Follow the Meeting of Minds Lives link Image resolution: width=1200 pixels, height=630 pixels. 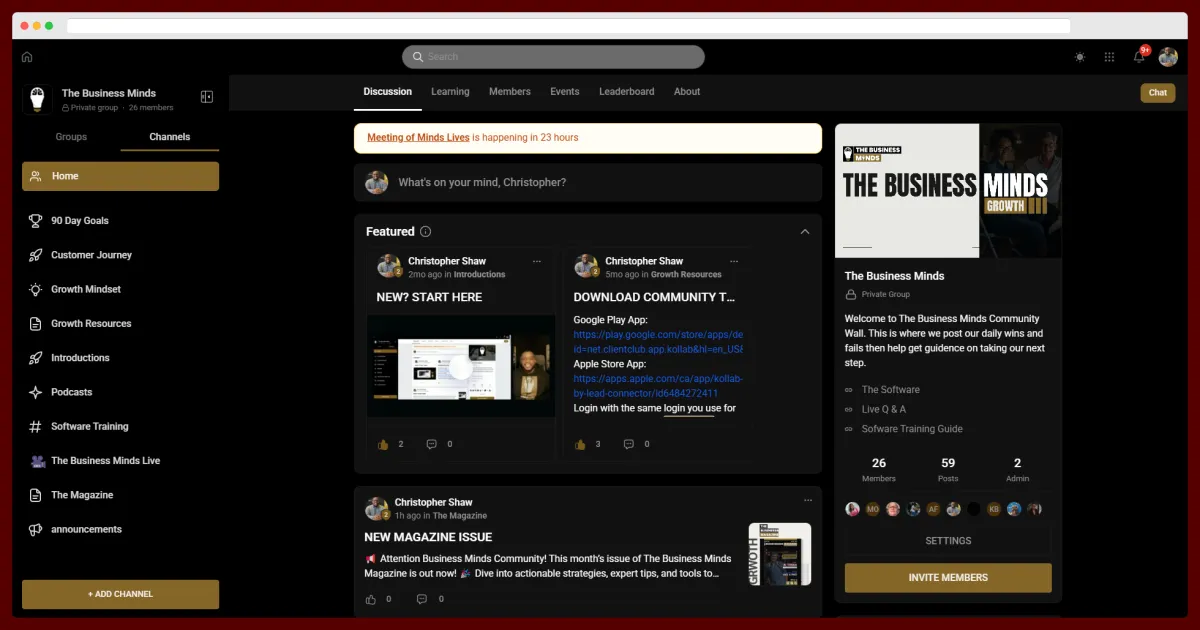click(x=418, y=138)
